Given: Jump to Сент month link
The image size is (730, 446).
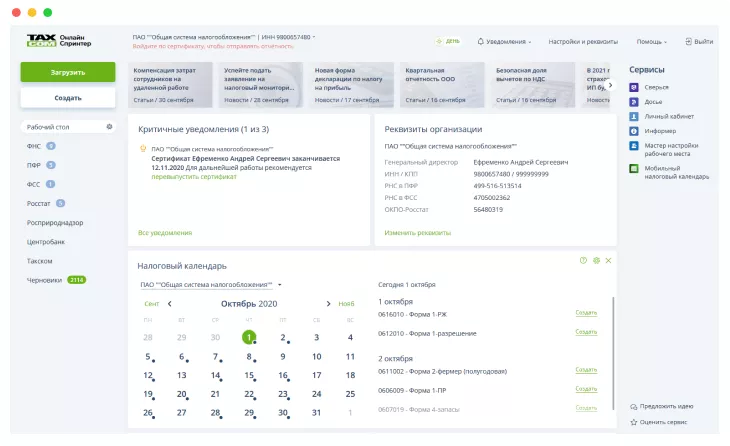Looking at the screenshot, I should coord(152,304).
